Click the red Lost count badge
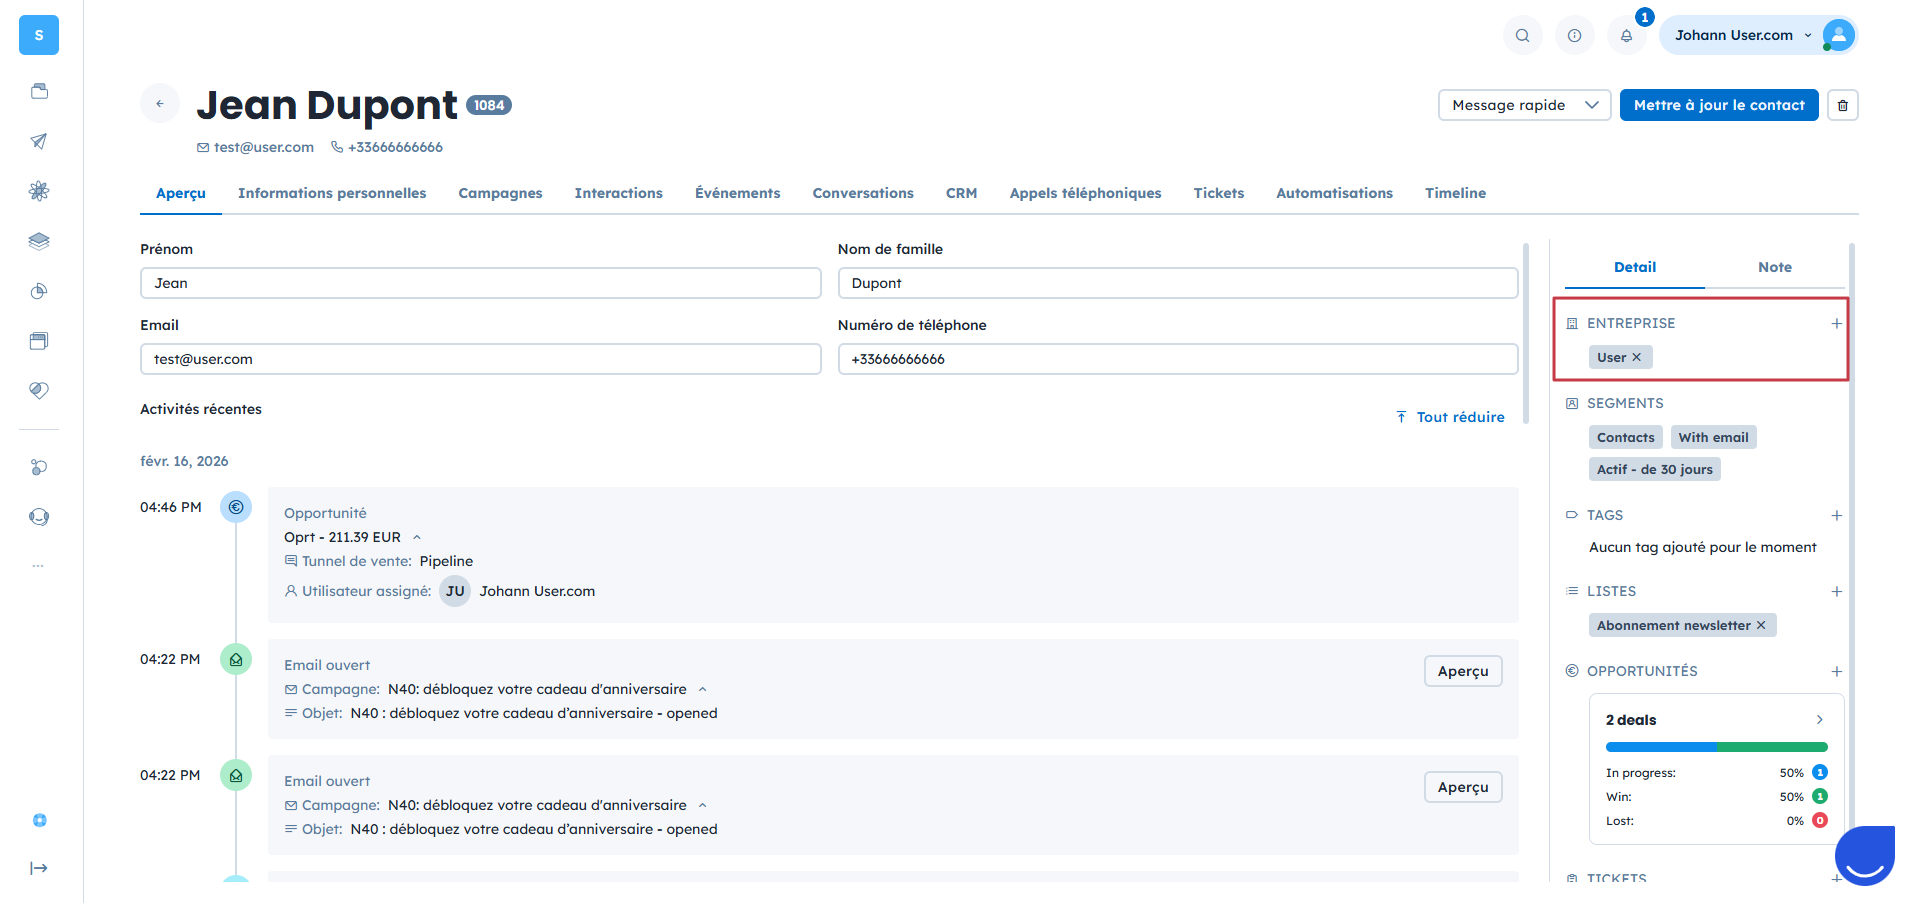The height and width of the screenshot is (903, 1910). tap(1820, 821)
